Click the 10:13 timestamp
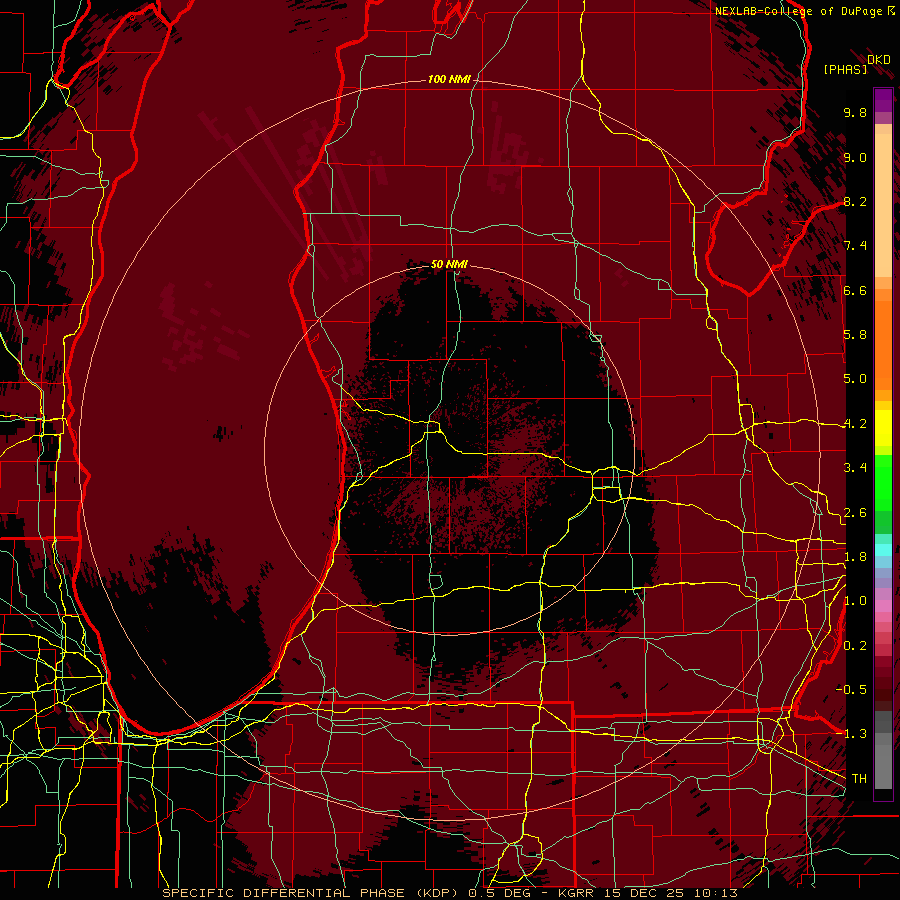This screenshot has width=900, height=900. [x=716, y=893]
